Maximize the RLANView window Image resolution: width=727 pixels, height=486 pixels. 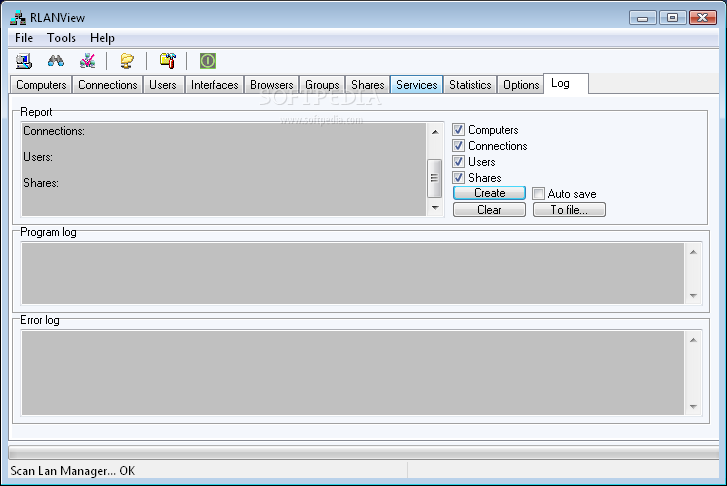(x=672, y=18)
